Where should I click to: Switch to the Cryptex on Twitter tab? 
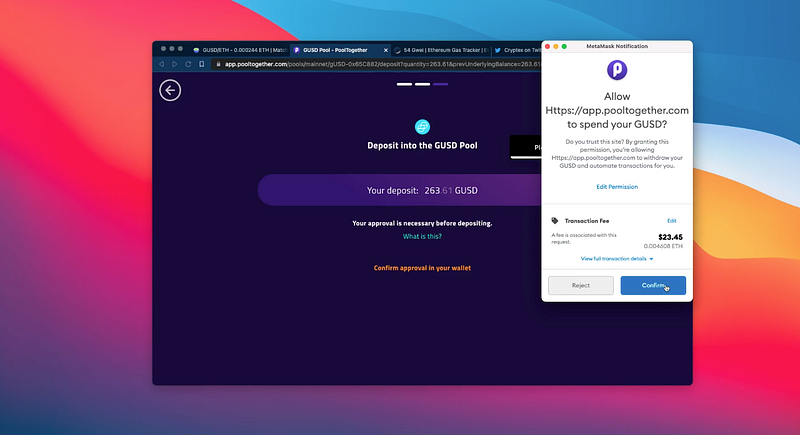(x=517, y=50)
